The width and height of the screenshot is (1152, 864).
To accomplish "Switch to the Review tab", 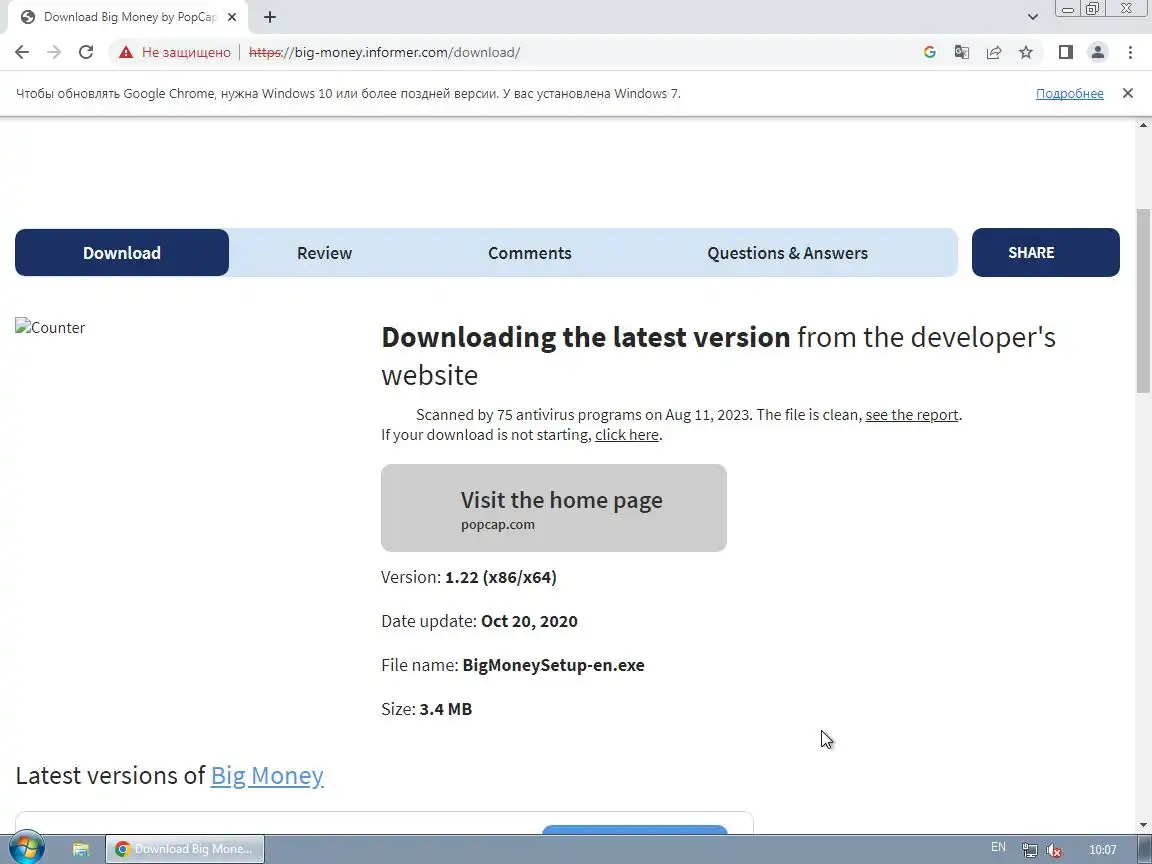I will point(324,253).
